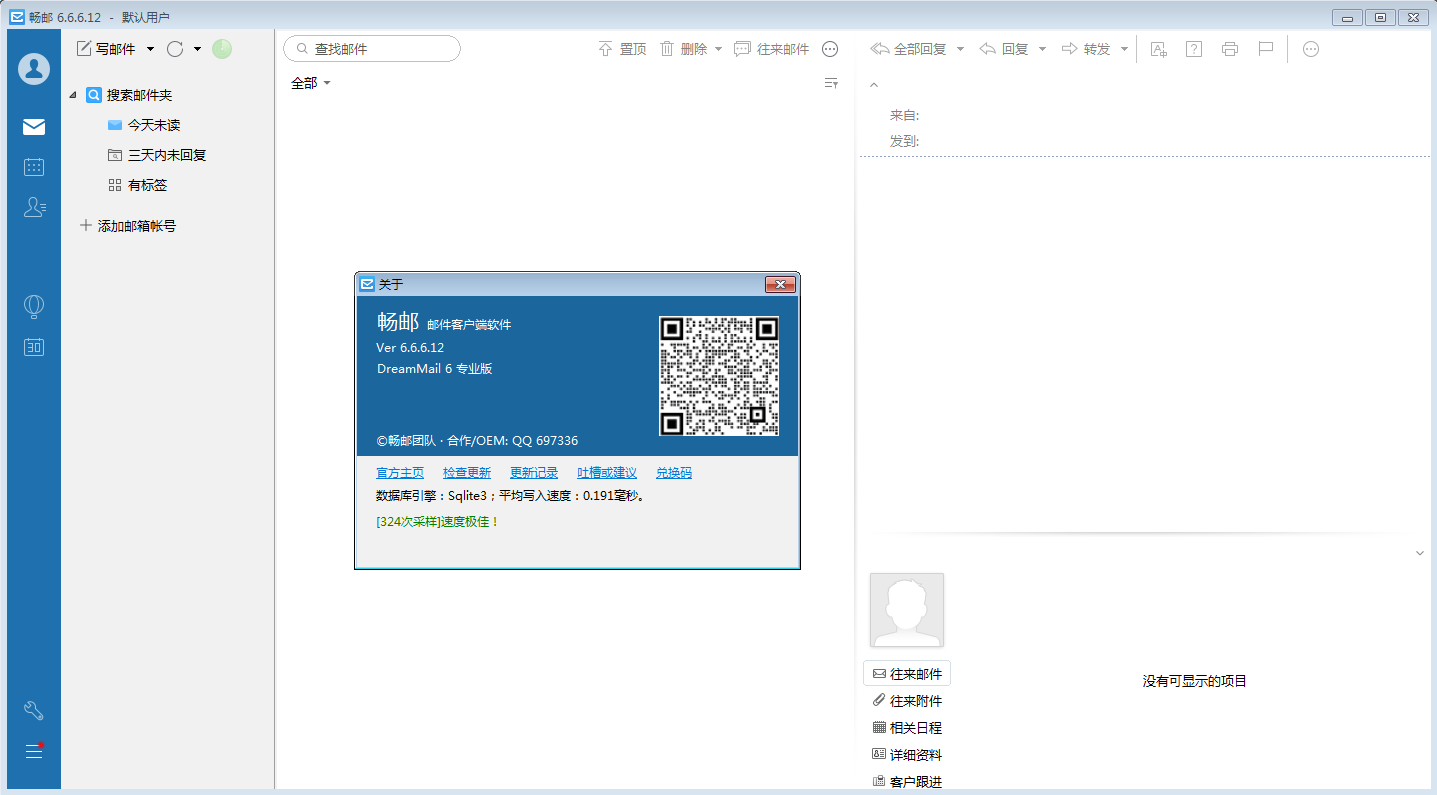Viewport: 1437px width, 795px height.
Task: Open the 全部 filter dropdown
Action: (x=310, y=83)
